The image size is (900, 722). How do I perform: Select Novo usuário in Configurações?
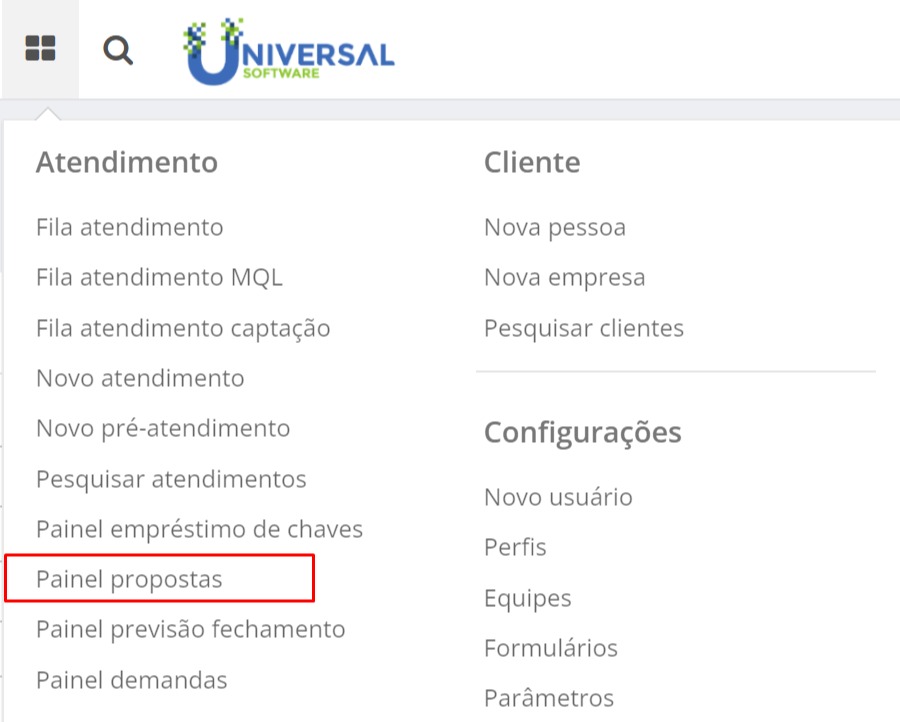[558, 497]
